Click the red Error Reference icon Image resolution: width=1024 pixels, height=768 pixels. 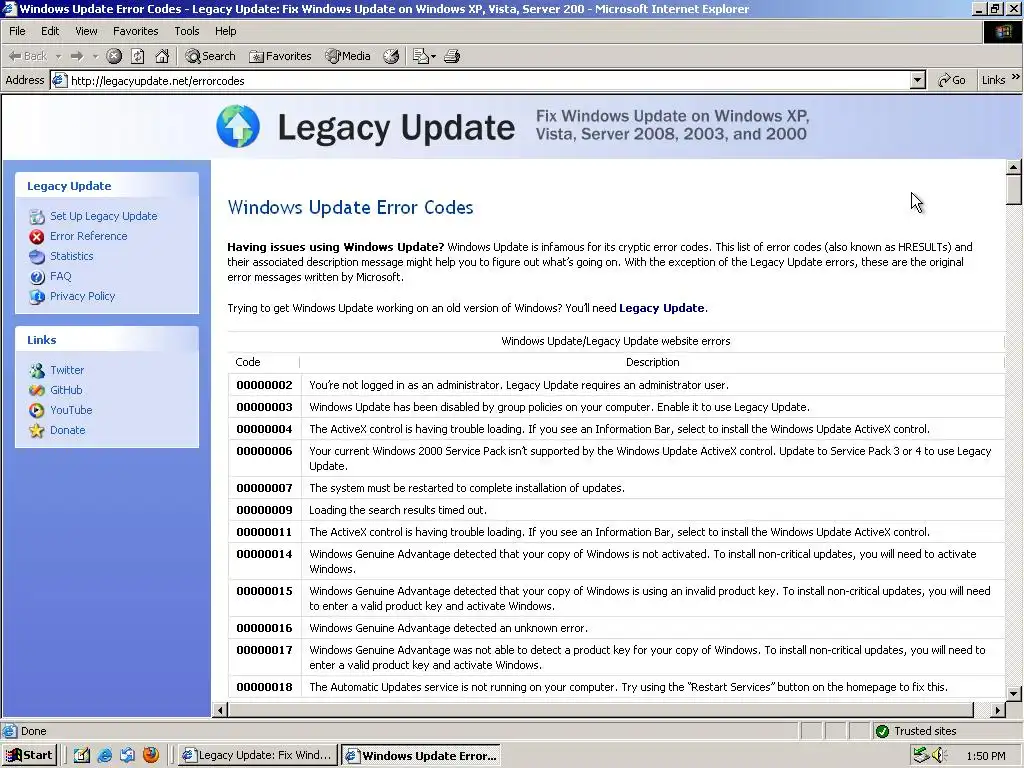coord(37,236)
